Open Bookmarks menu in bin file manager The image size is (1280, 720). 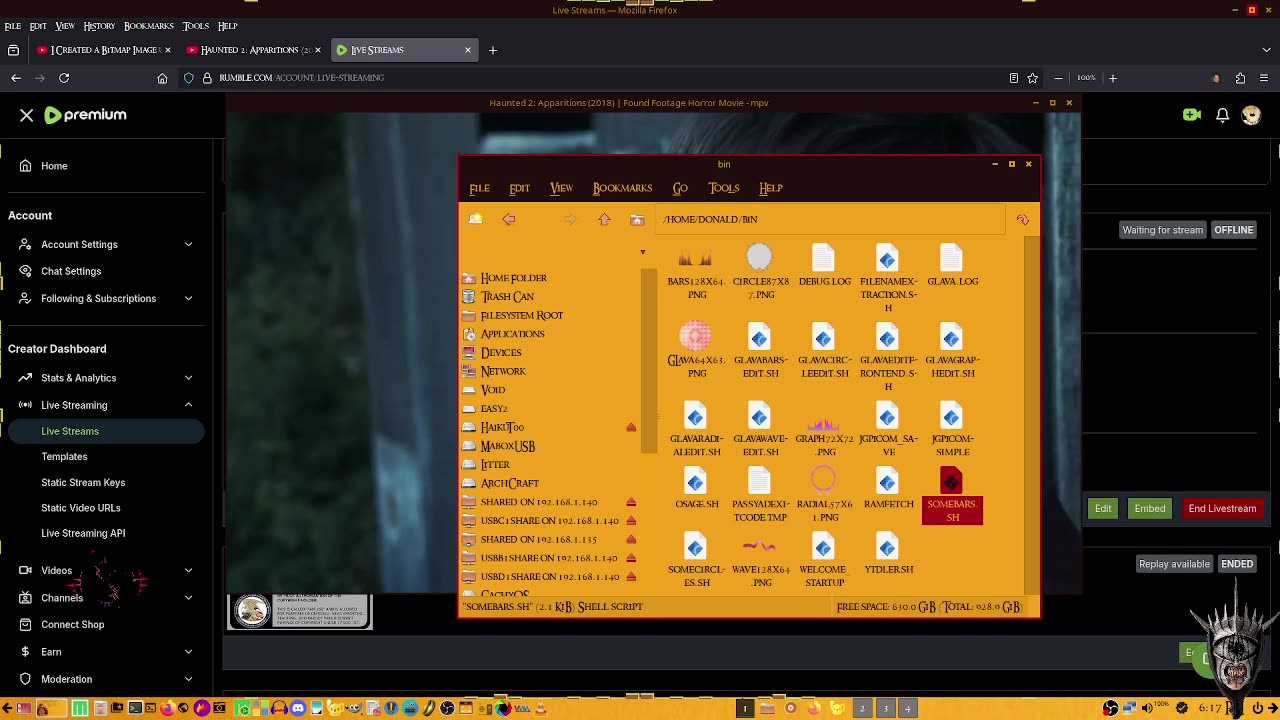[x=622, y=188]
